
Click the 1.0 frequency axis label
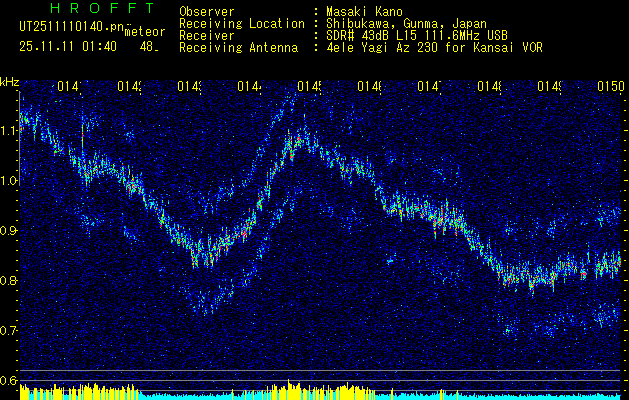9,180
